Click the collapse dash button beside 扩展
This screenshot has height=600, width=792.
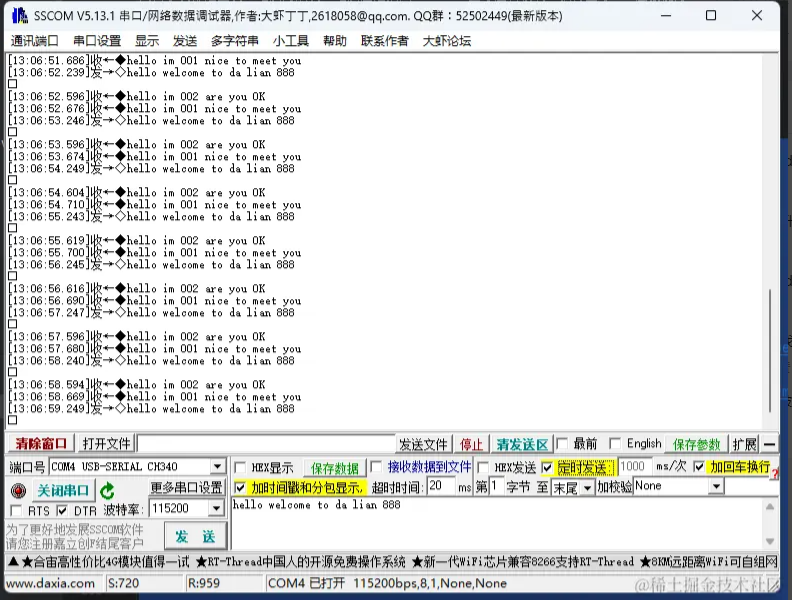(768, 444)
